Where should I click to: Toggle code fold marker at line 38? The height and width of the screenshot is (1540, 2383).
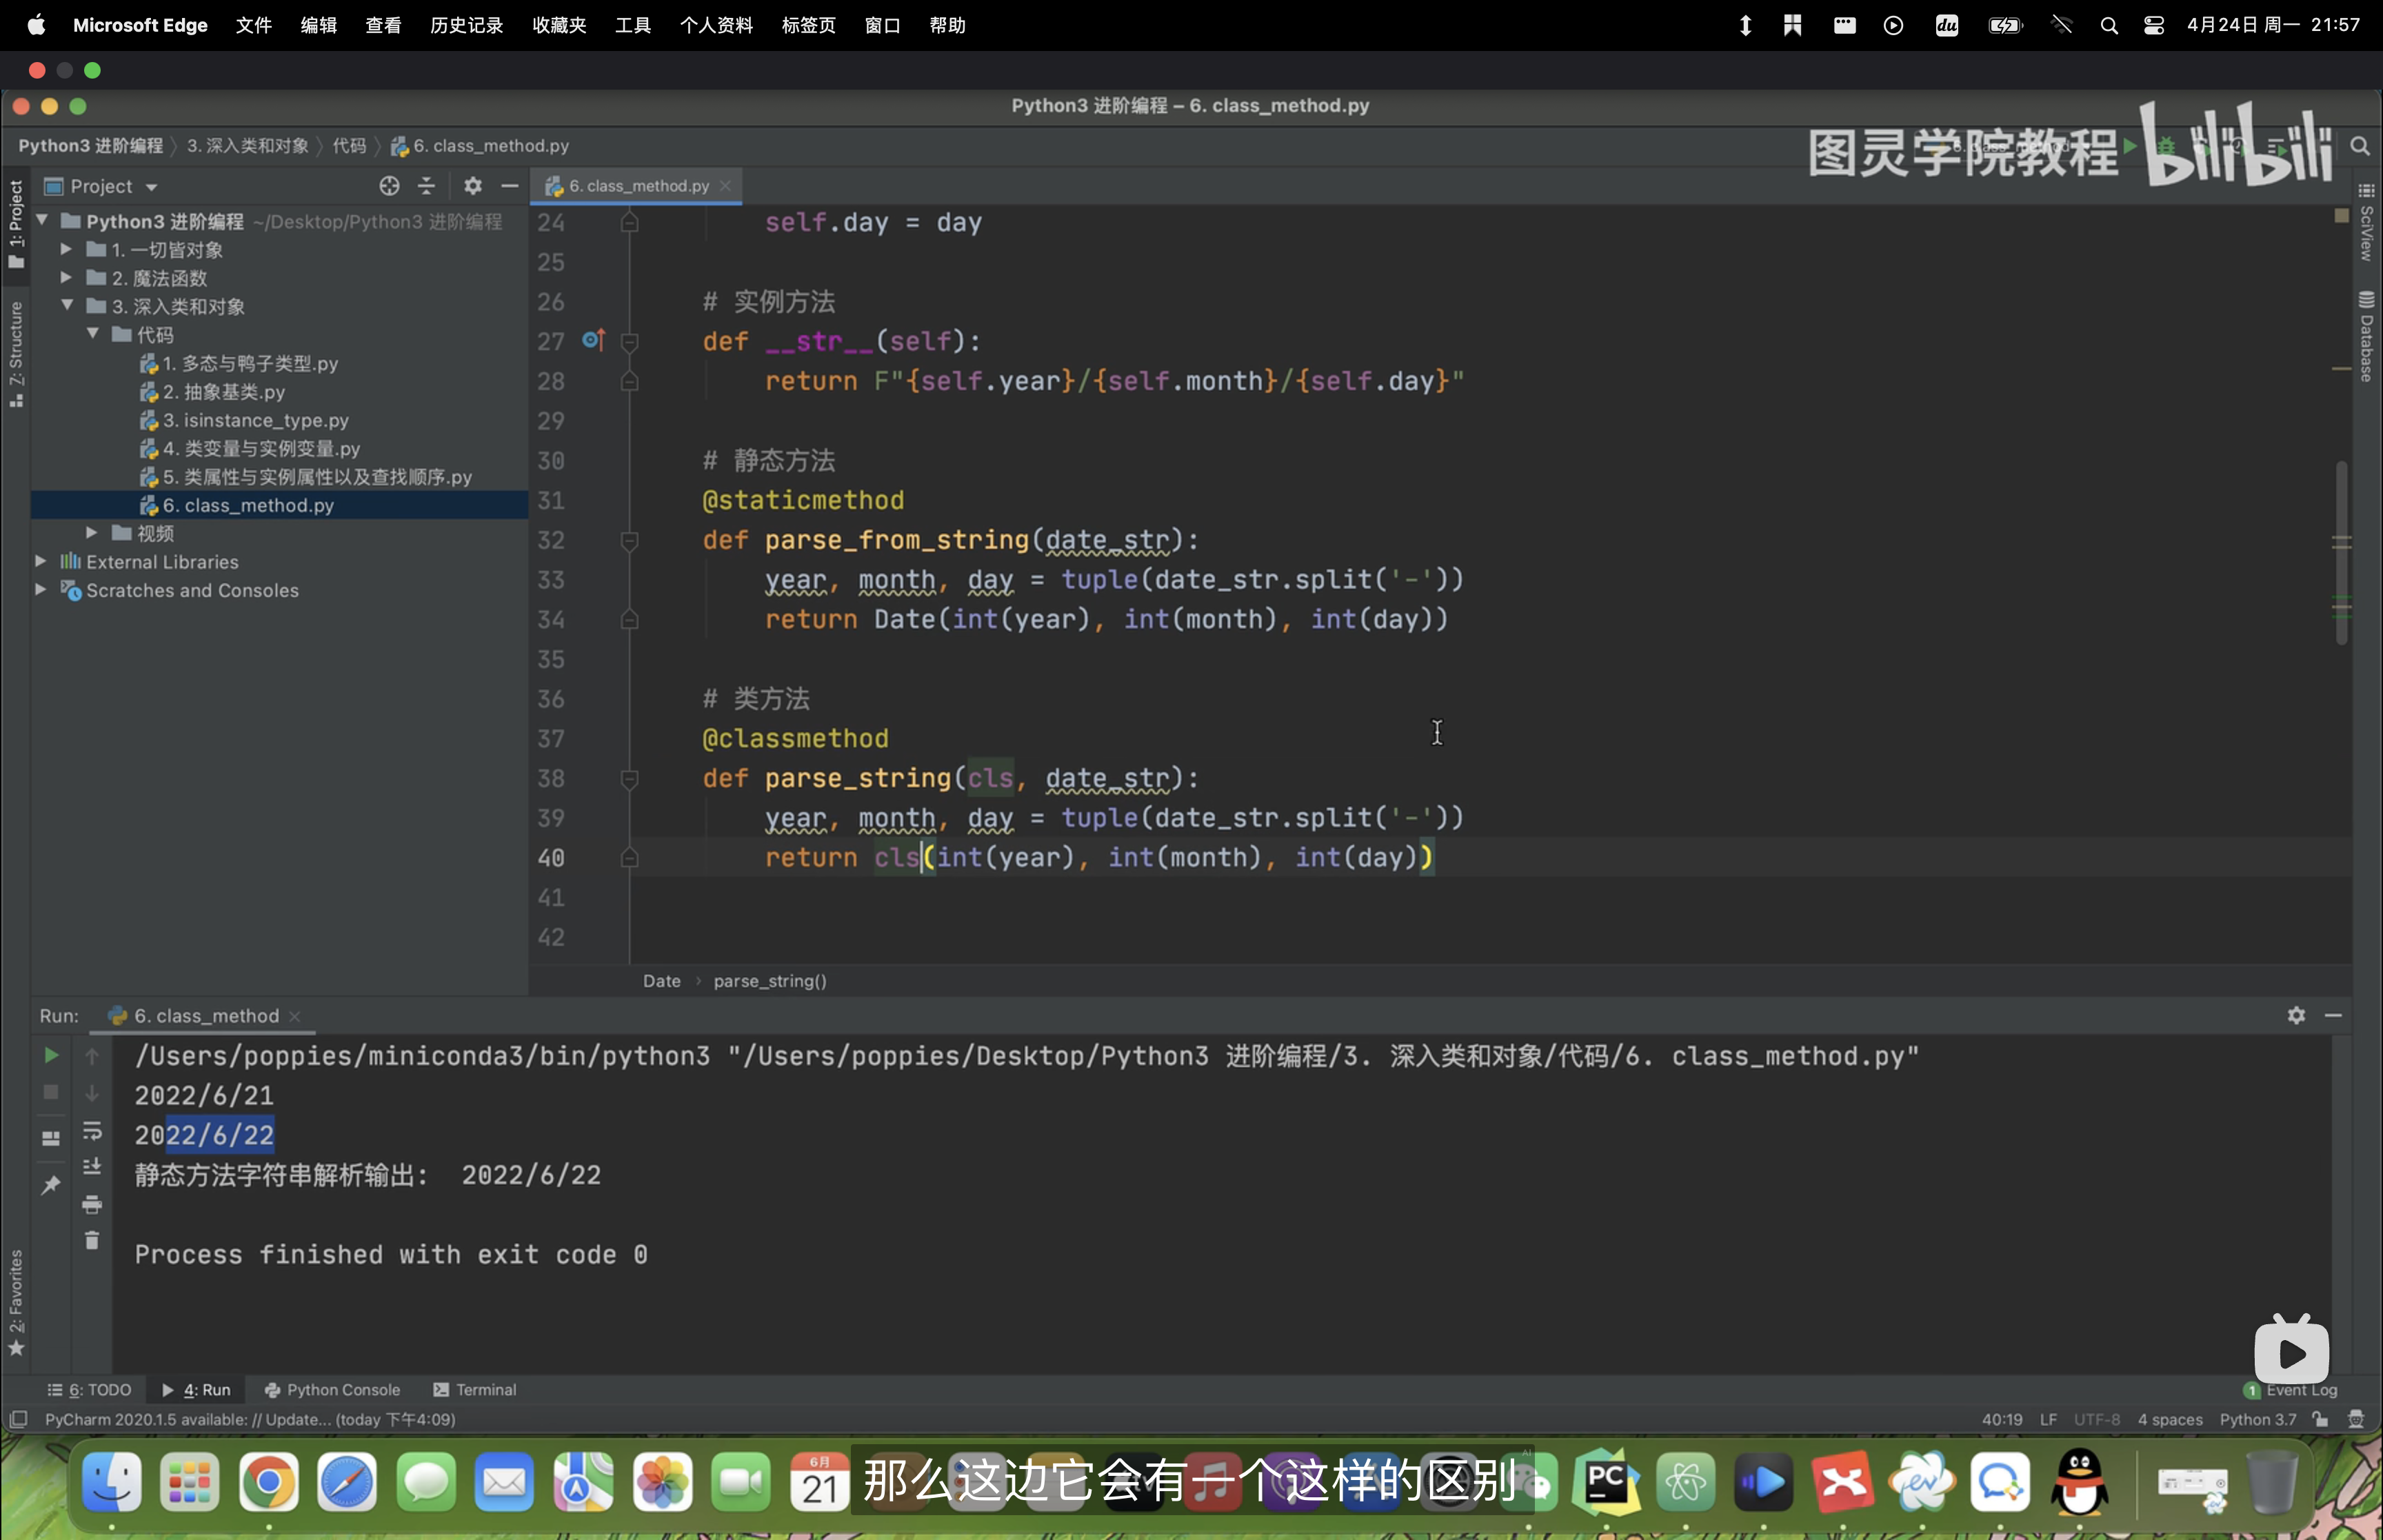tap(630, 779)
